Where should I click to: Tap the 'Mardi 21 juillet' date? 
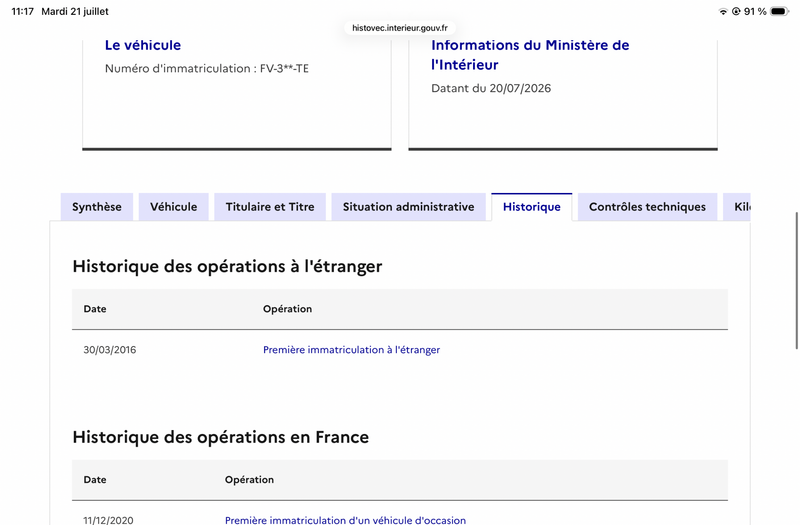75,11
